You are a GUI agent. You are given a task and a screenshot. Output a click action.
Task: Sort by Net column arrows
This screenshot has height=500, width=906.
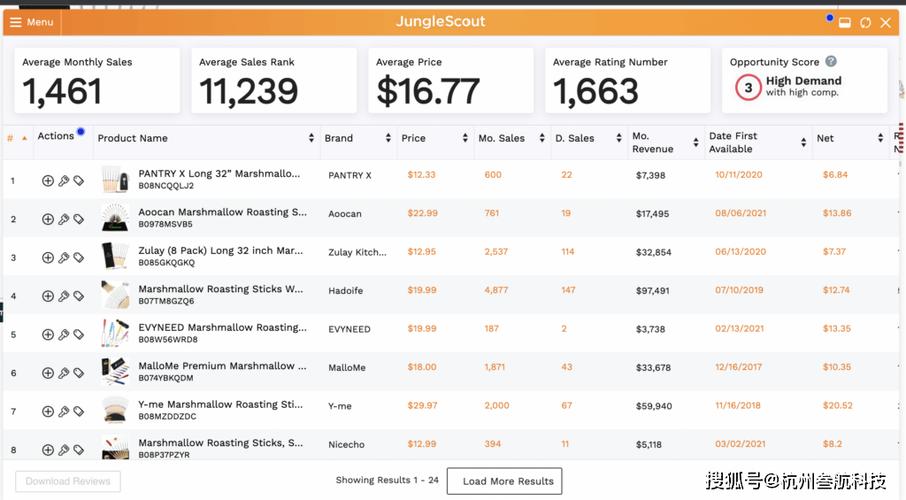[881, 138]
